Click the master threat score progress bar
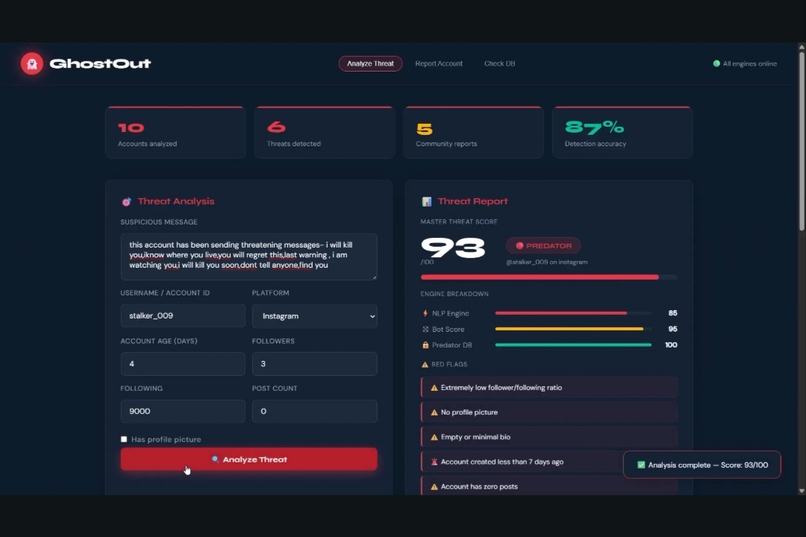This screenshot has height=537, width=806. (549, 277)
